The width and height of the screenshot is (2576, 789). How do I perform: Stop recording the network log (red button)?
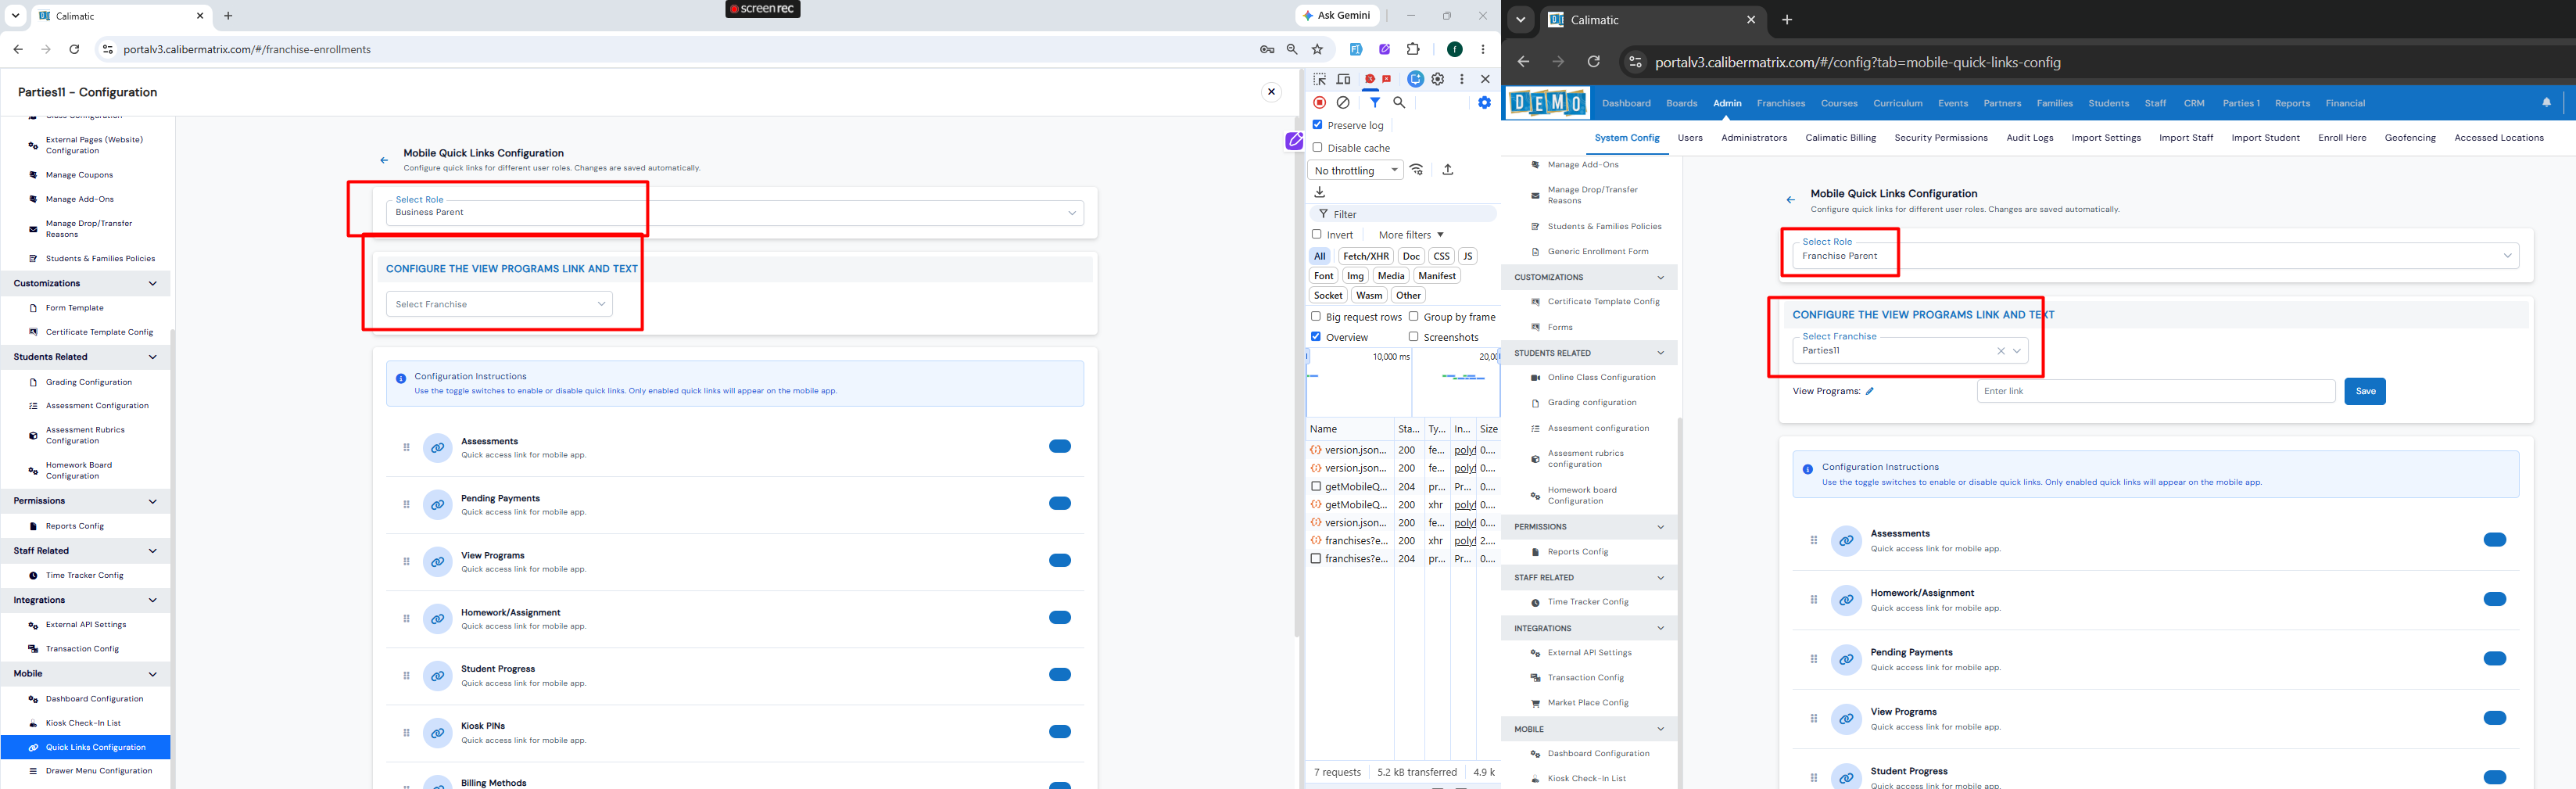tap(1320, 102)
